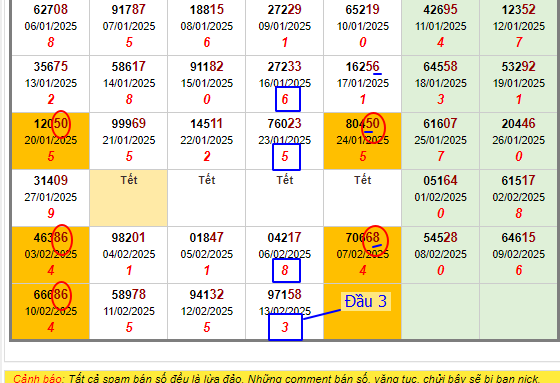Viewport: 560px width, 383px height.
Task: Click the blue boxed 5 under 23/01/2025
Action: [x=286, y=157]
